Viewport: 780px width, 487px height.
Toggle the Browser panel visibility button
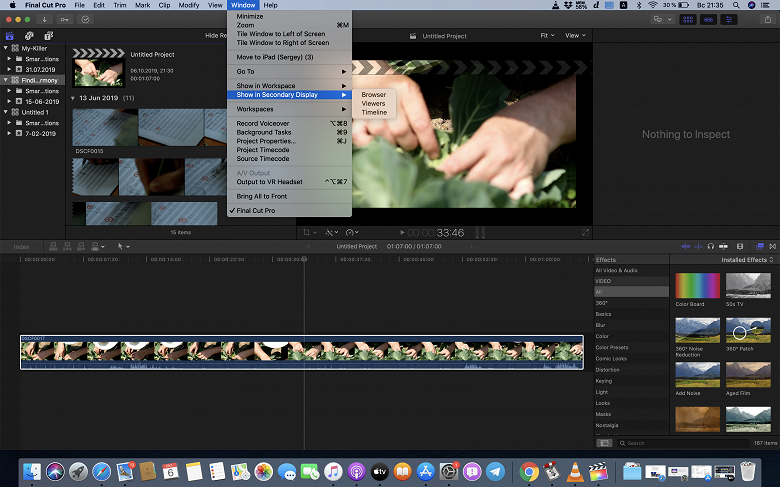point(690,19)
